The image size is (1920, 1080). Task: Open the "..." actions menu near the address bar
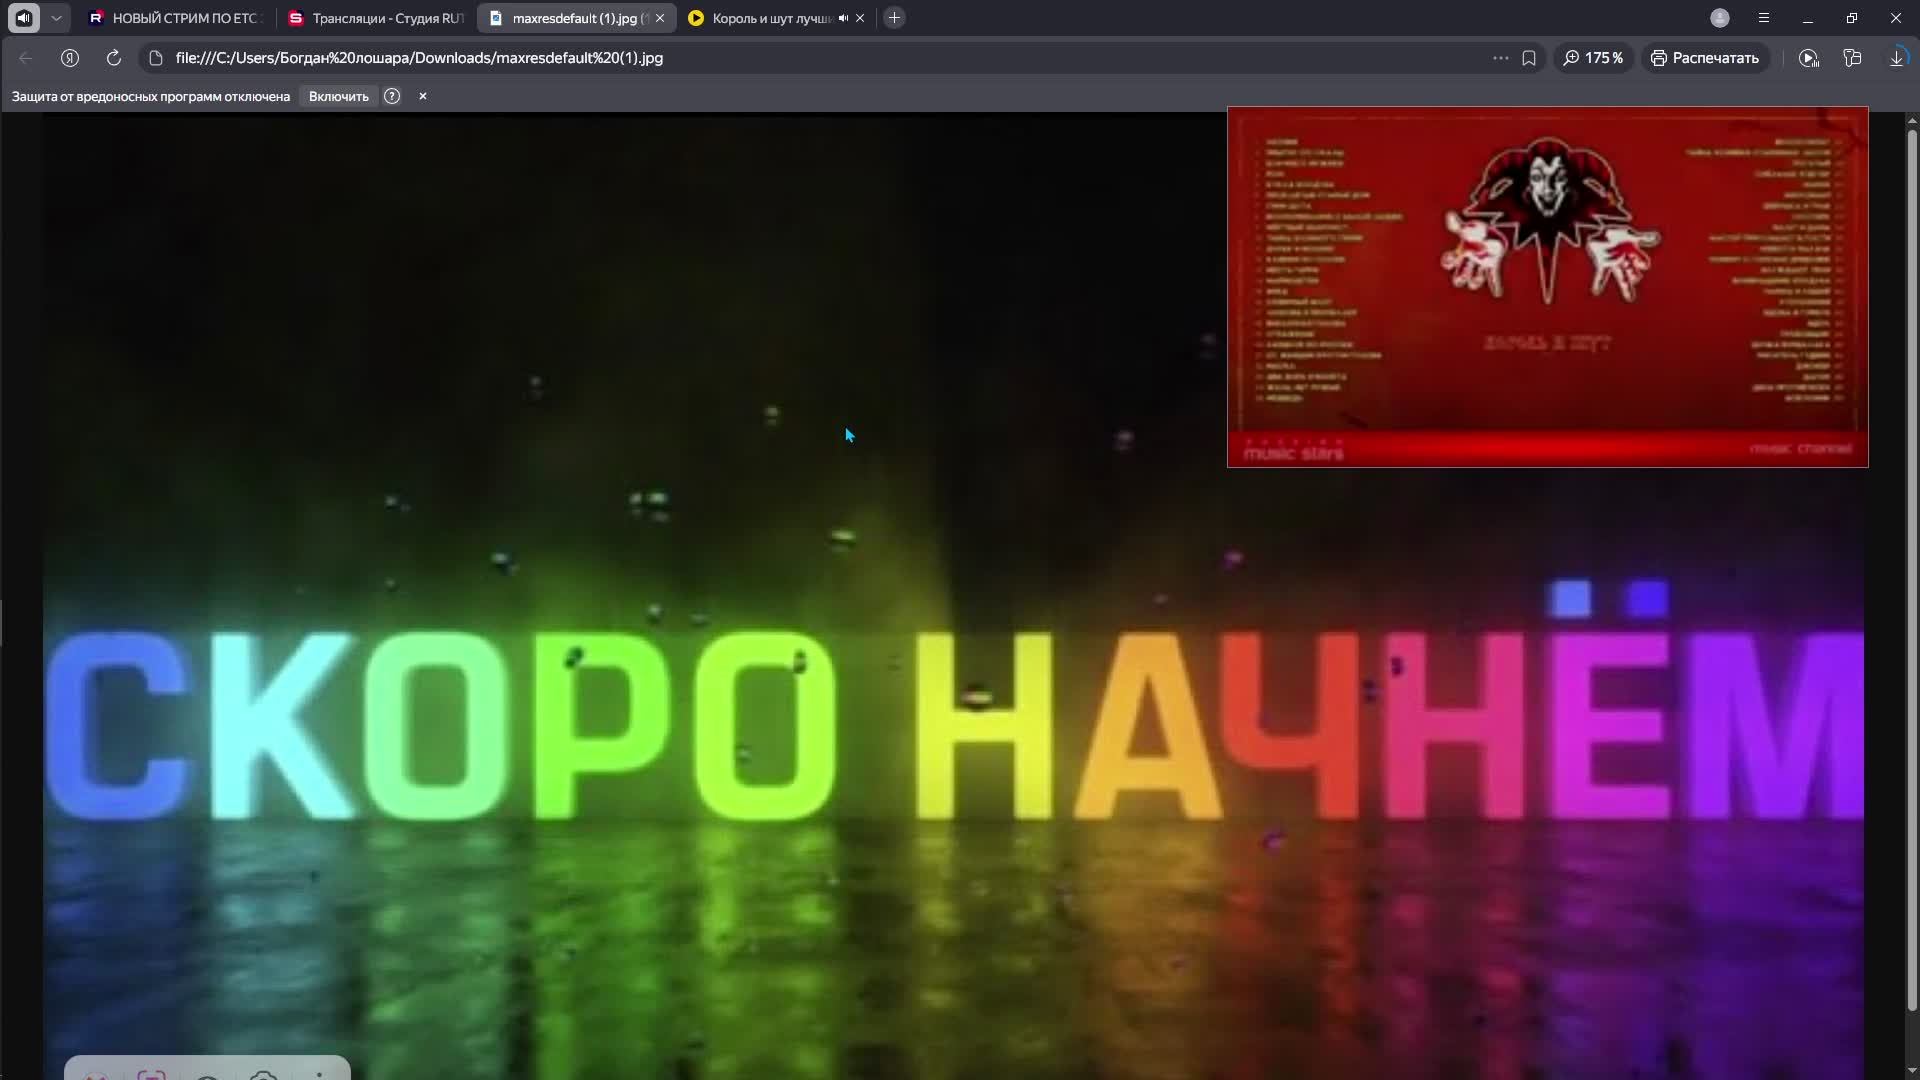pyautogui.click(x=1501, y=58)
